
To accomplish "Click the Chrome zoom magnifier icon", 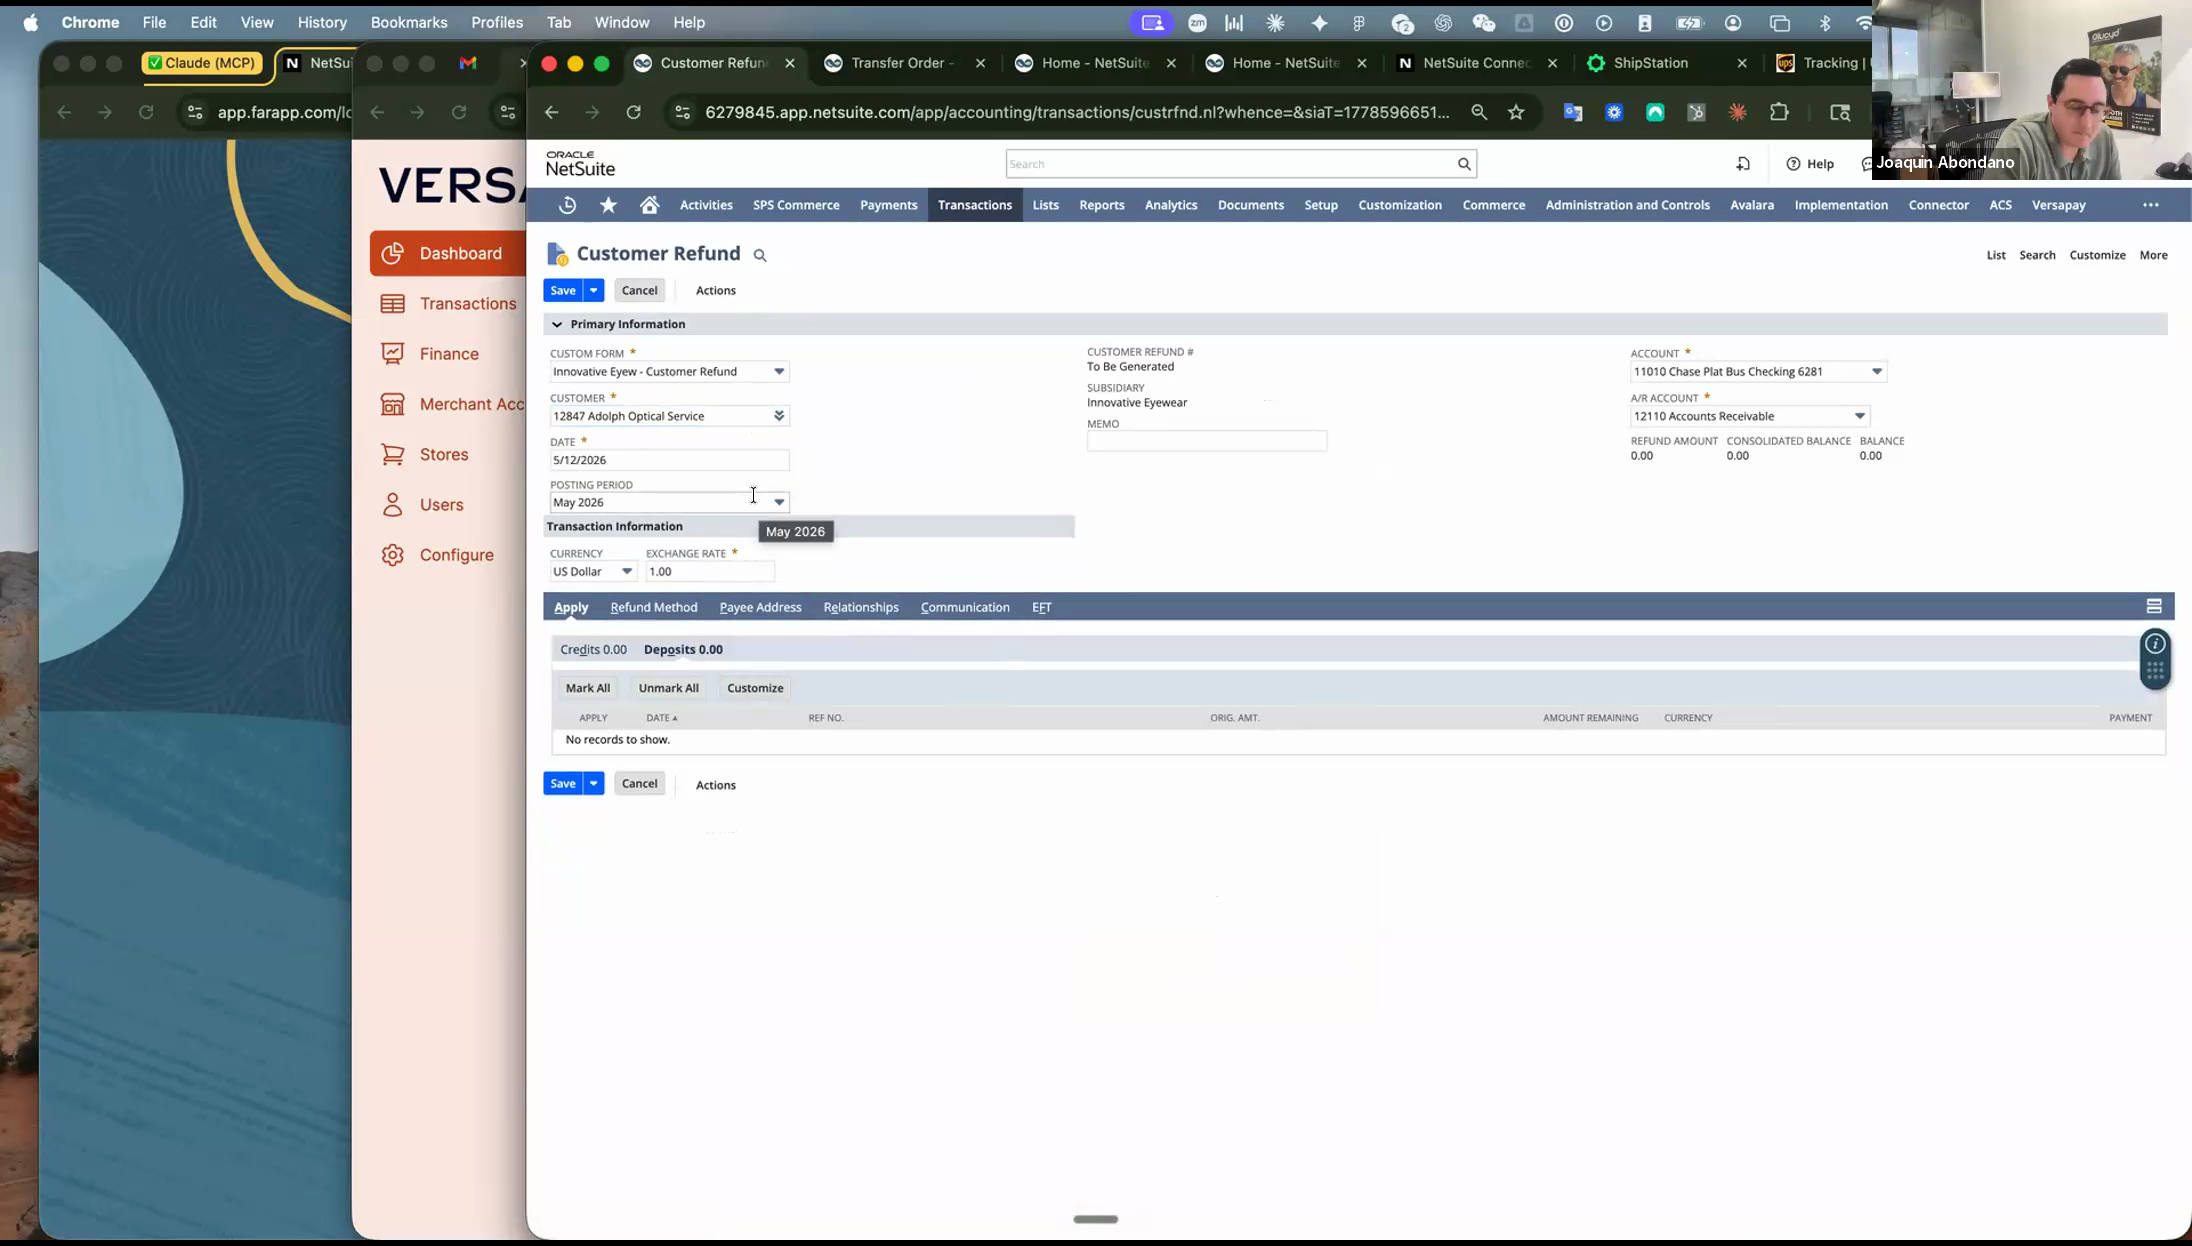I will [1479, 112].
